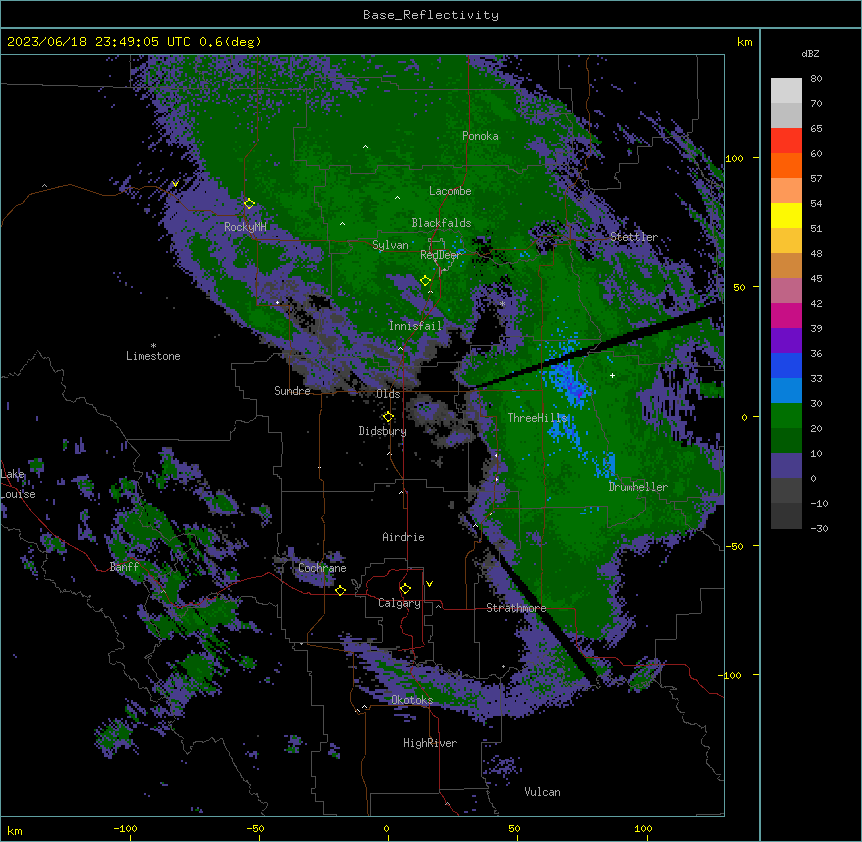Viewport: 862px width, 842px height.
Task: Click the Calgary city label
Action: [399, 603]
